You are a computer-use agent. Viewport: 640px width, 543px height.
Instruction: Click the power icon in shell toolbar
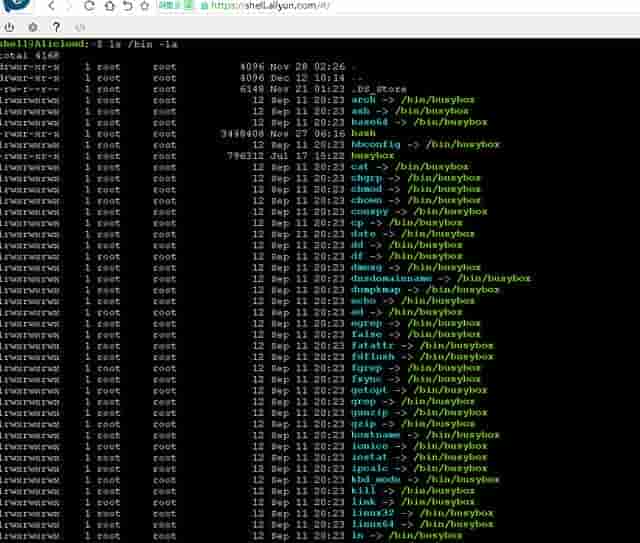click(x=9, y=27)
